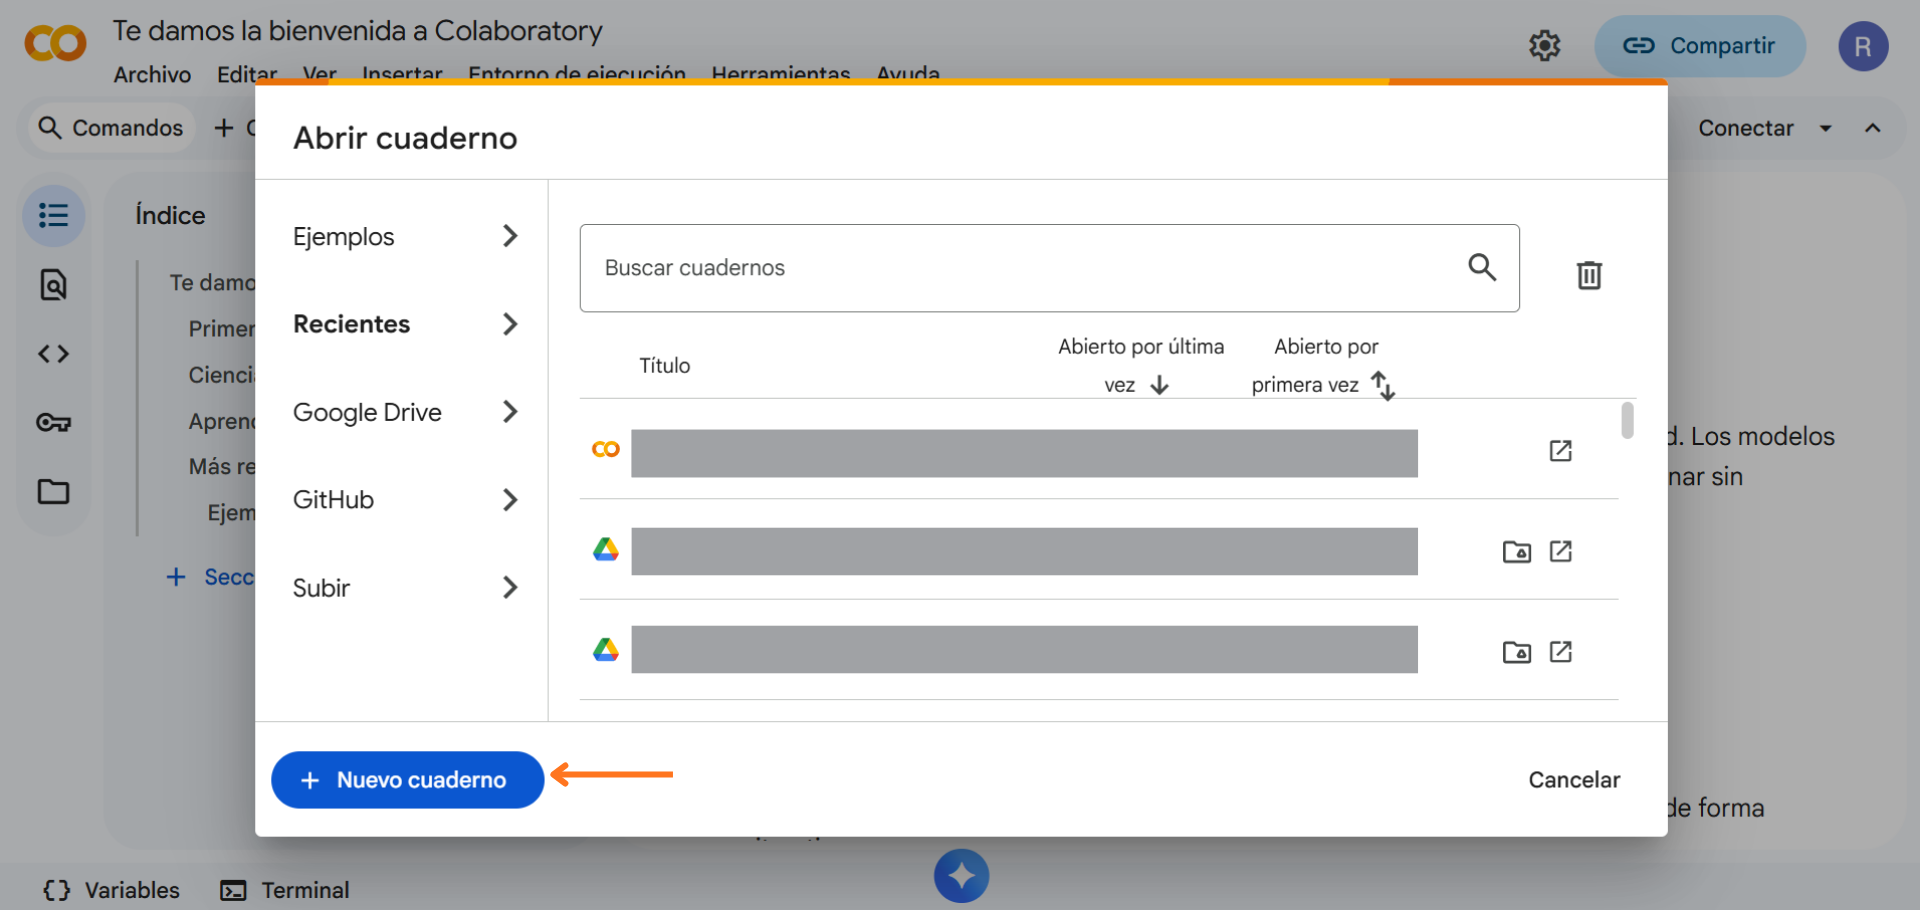Show the second notebook's Drive folder location
1920x910 pixels.
[x=1516, y=552]
